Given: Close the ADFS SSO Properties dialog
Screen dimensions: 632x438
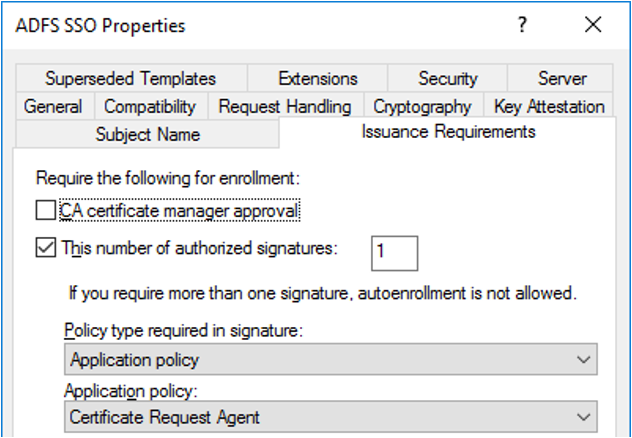Looking at the screenshot, I should [x=593, y=27].
